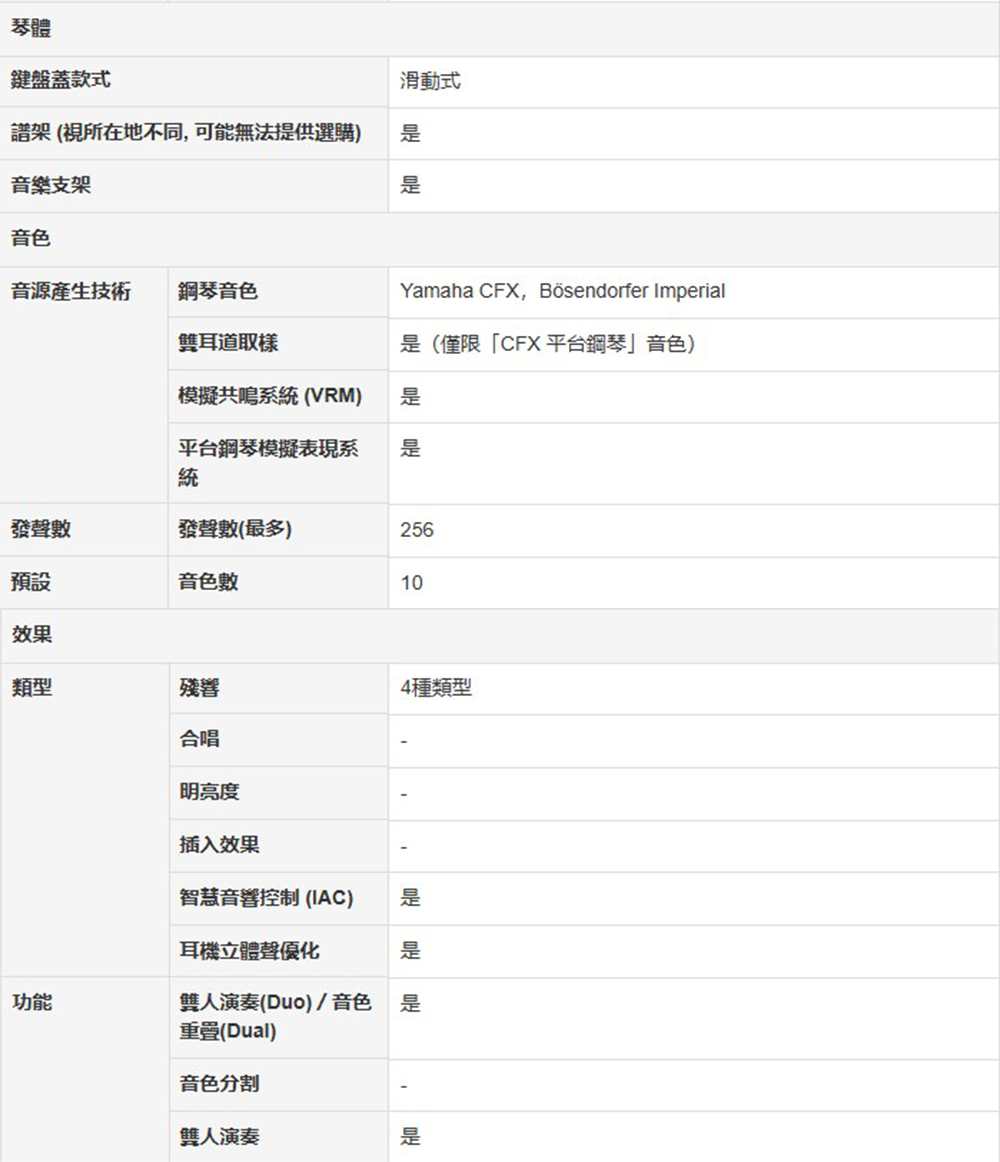
Task: Click the 明亮度 label
Action: 210,792
